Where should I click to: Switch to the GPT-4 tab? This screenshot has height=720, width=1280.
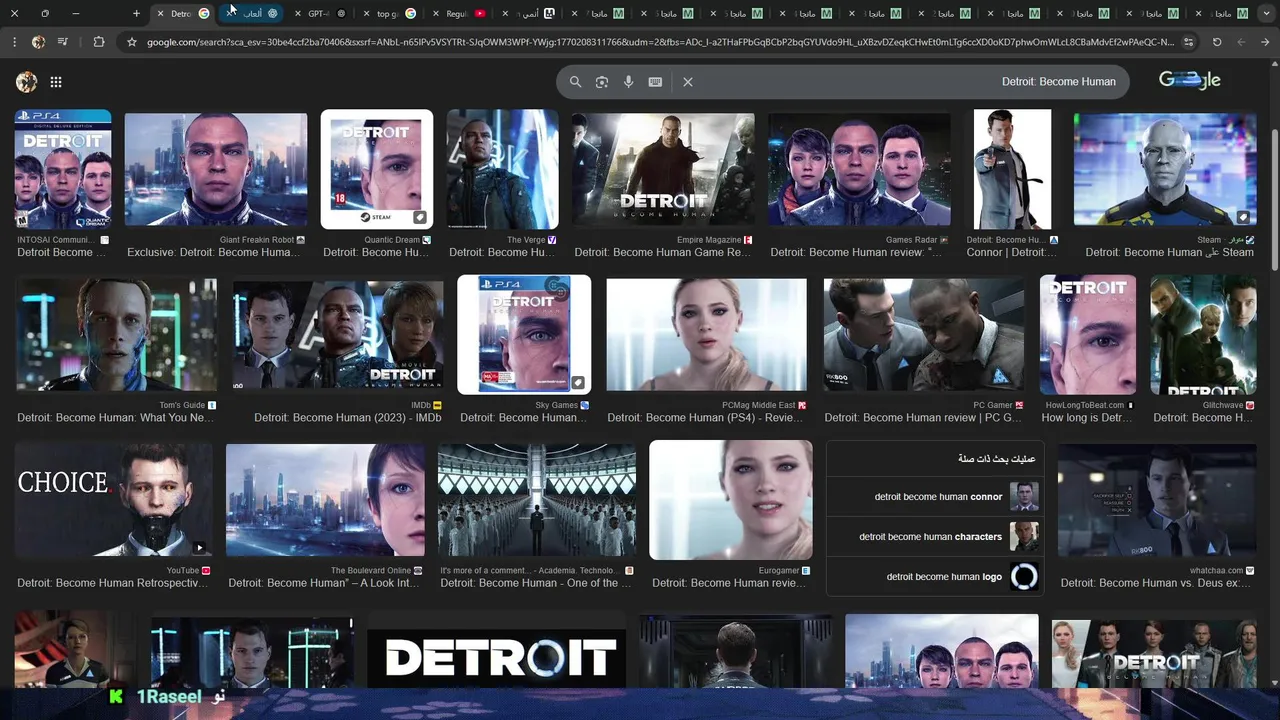(321, 14)
